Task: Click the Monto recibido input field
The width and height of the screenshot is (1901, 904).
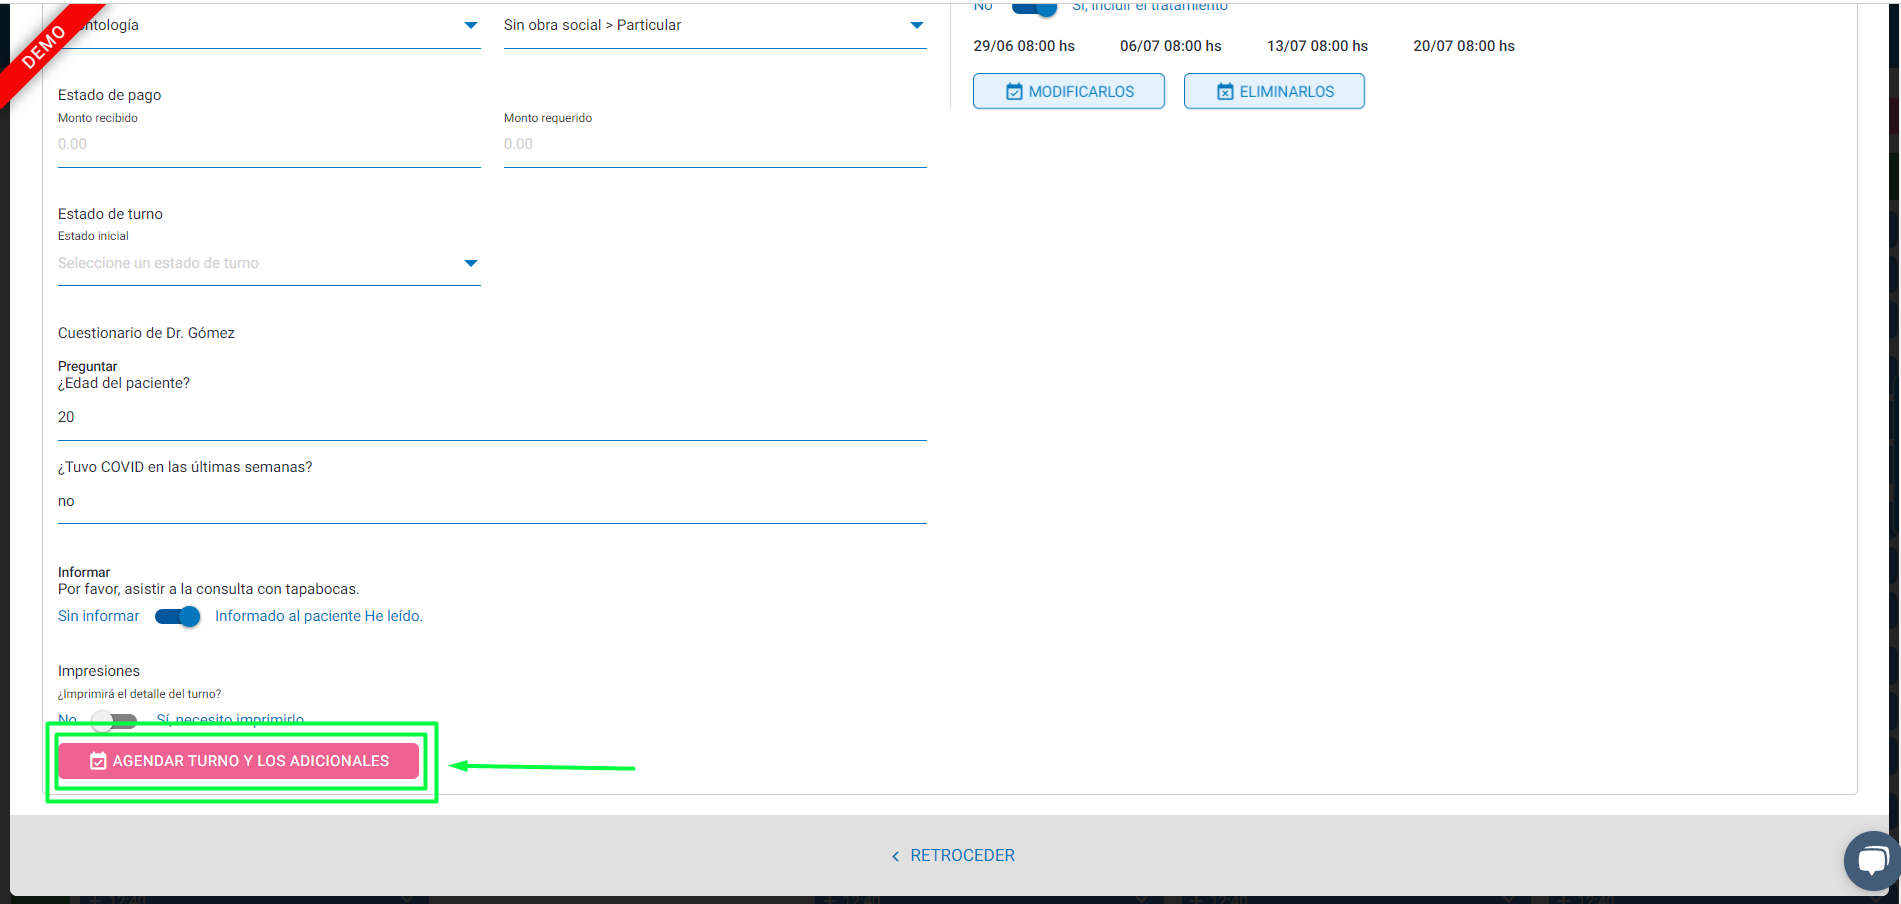Action: point(269,144)
